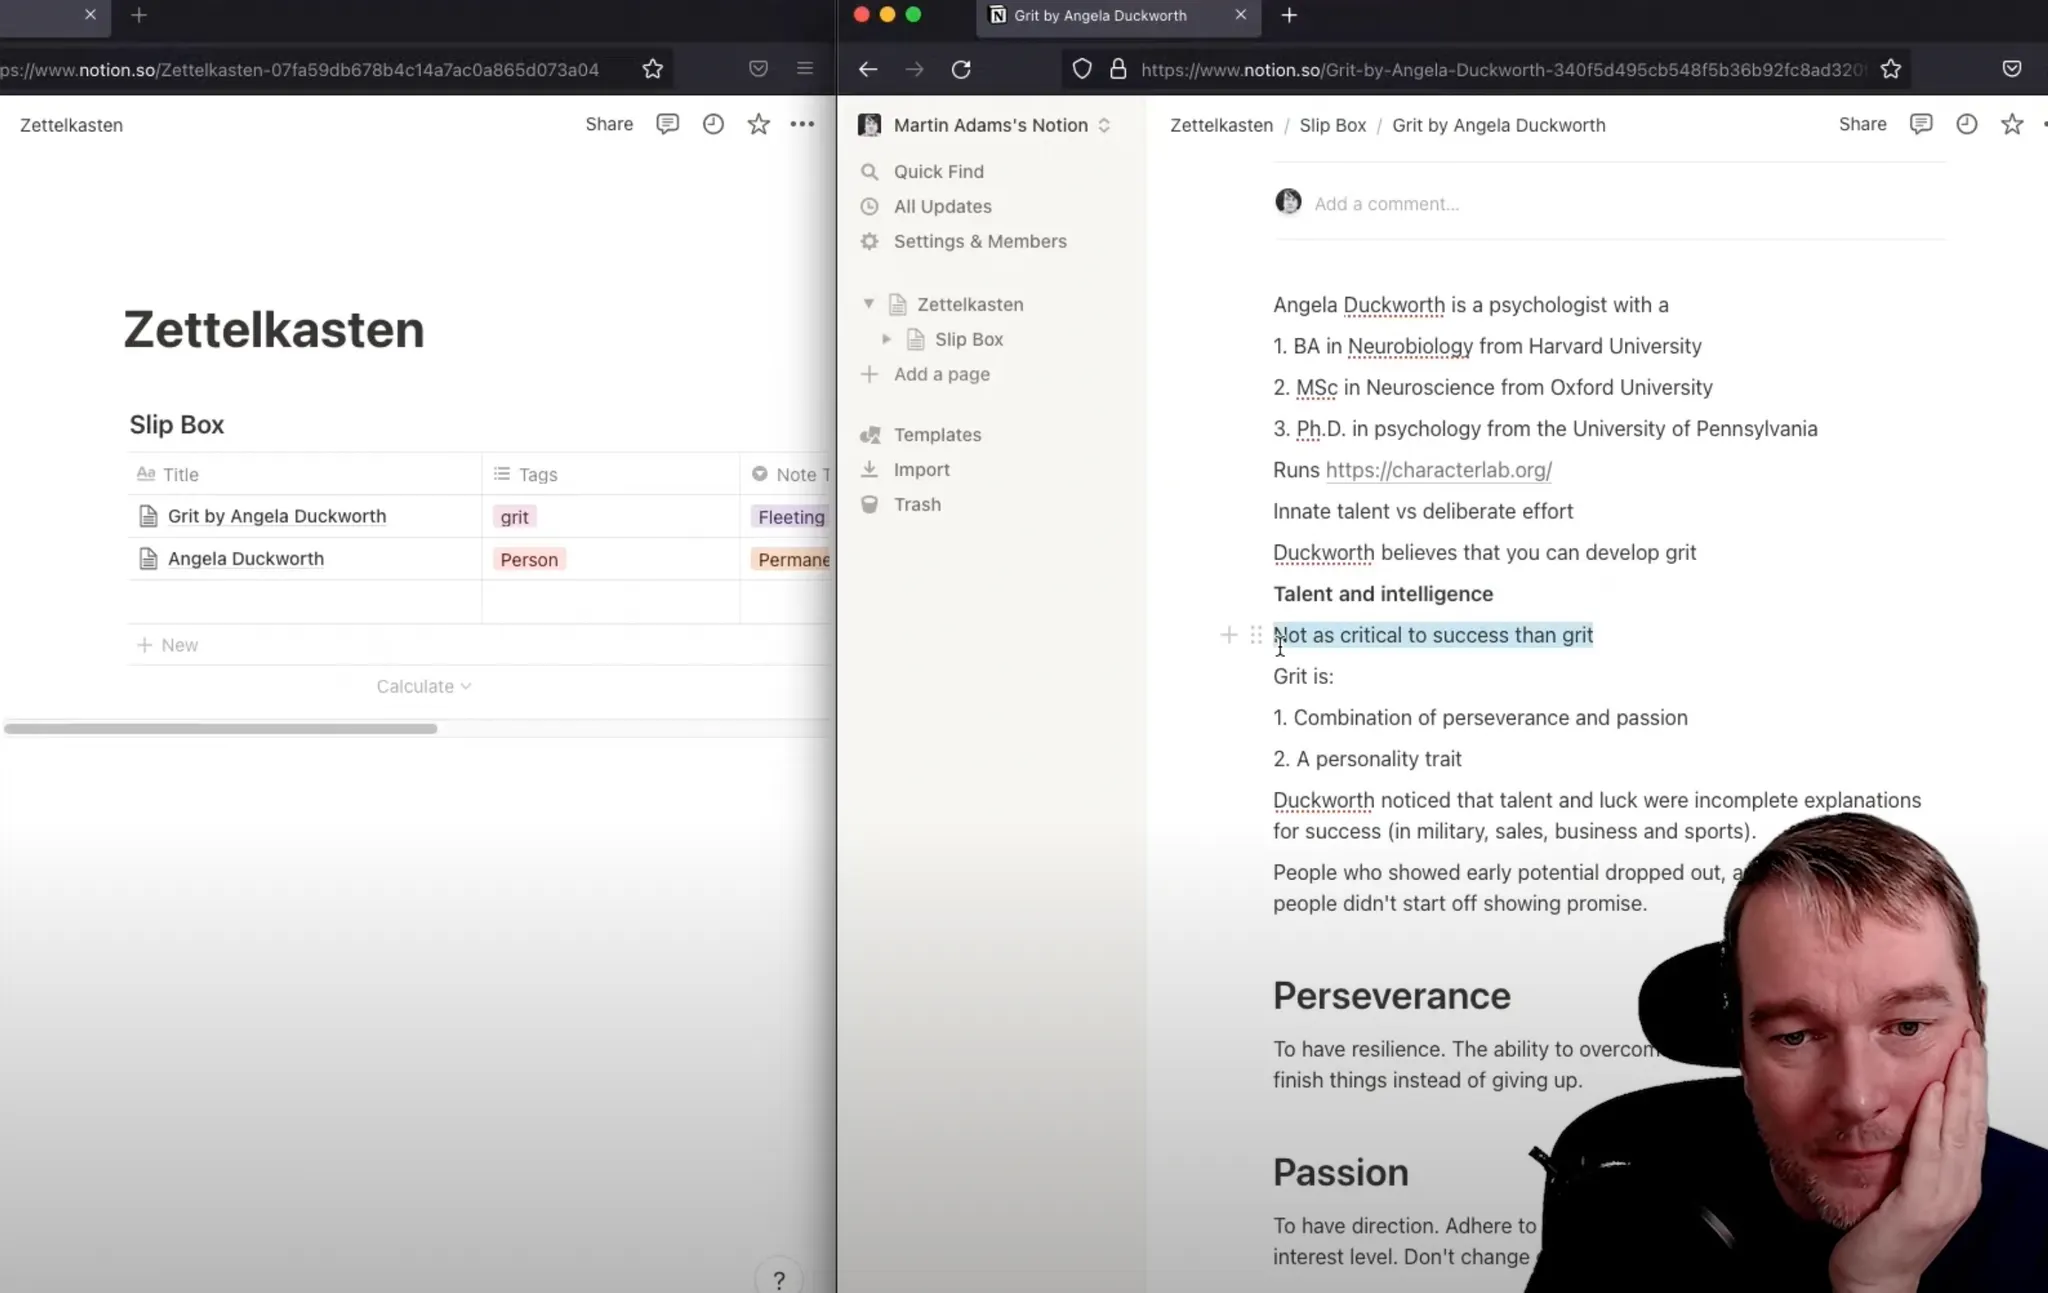
Task: Open the three-dot menu in left Zettelkasten page
Action: pyautogui.click(x=802, y=124)
